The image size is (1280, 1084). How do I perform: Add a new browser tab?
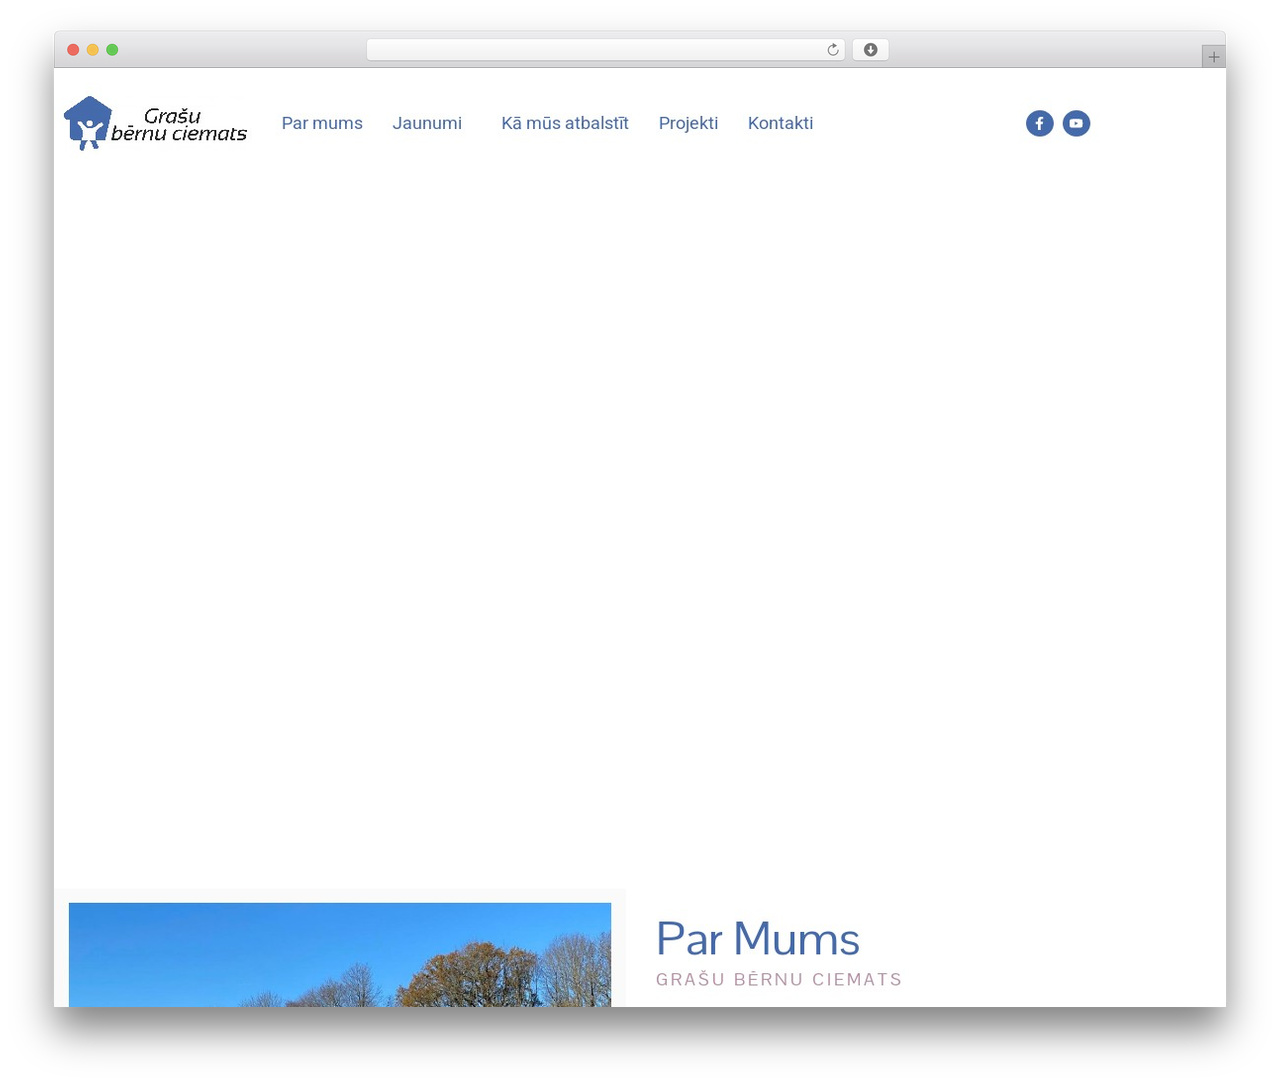pos(1213,57)
